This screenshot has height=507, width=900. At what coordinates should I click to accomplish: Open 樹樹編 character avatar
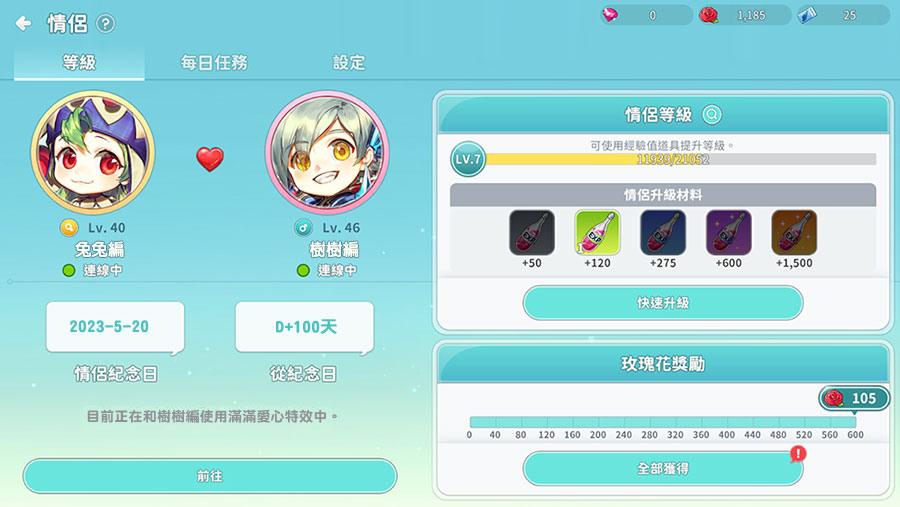tap(327, 153)
